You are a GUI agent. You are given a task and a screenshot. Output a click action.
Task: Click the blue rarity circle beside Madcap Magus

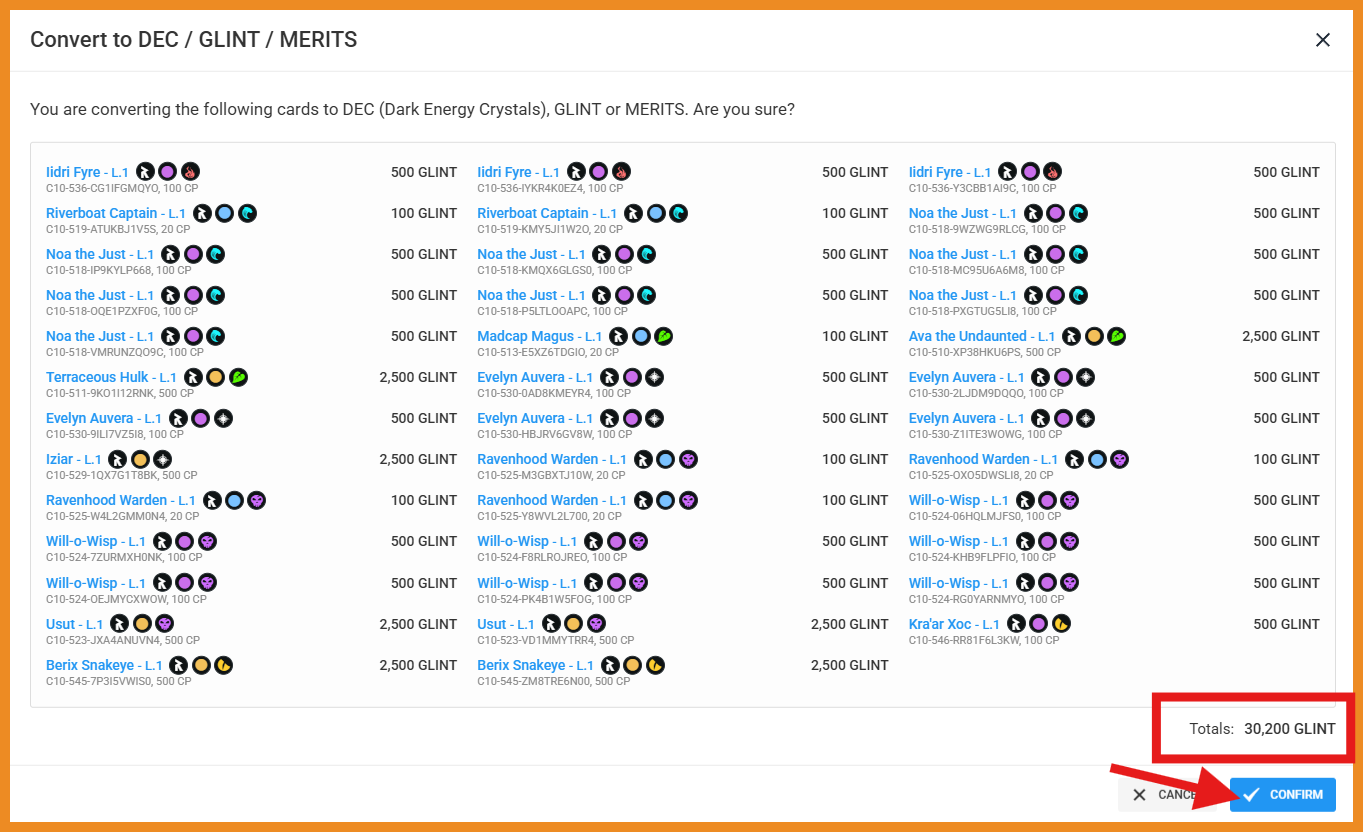641,337
